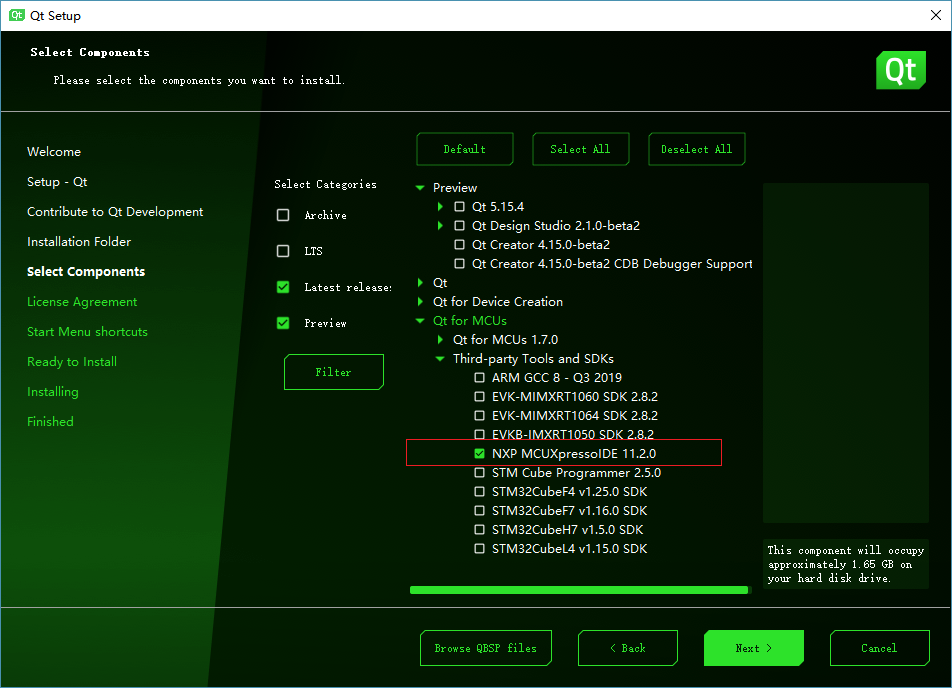Expand Qt for MCUs 1.7.0 node
This screenshot has width=952, height=688.
coord(440,339)
